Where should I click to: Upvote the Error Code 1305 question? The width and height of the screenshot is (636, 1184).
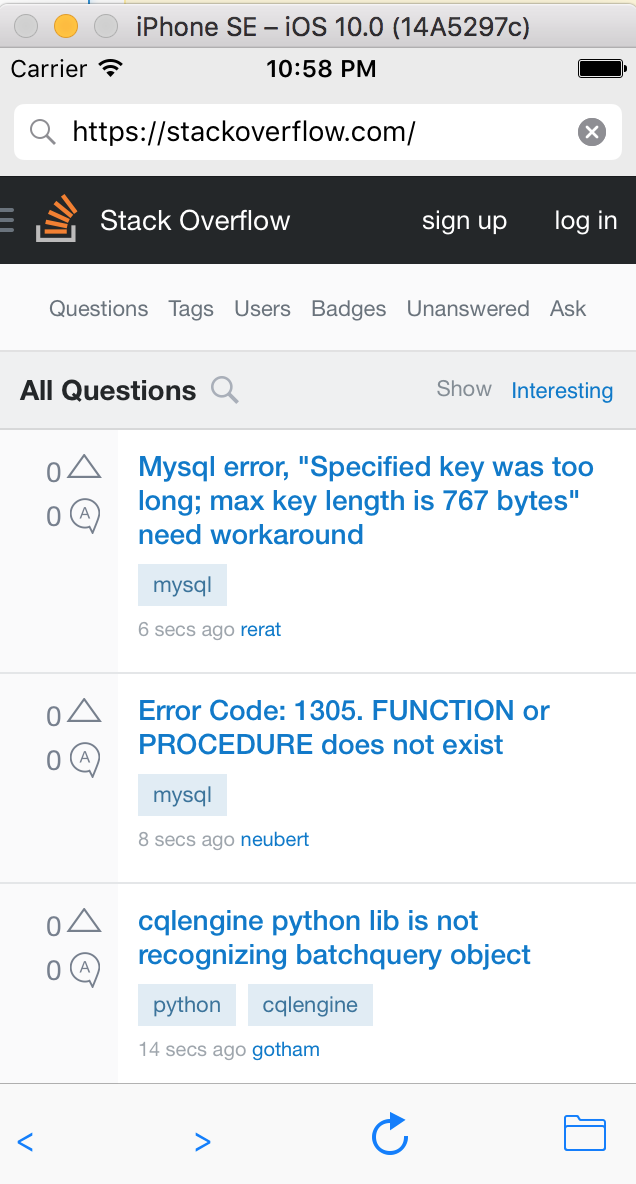(x=84, y=711)
